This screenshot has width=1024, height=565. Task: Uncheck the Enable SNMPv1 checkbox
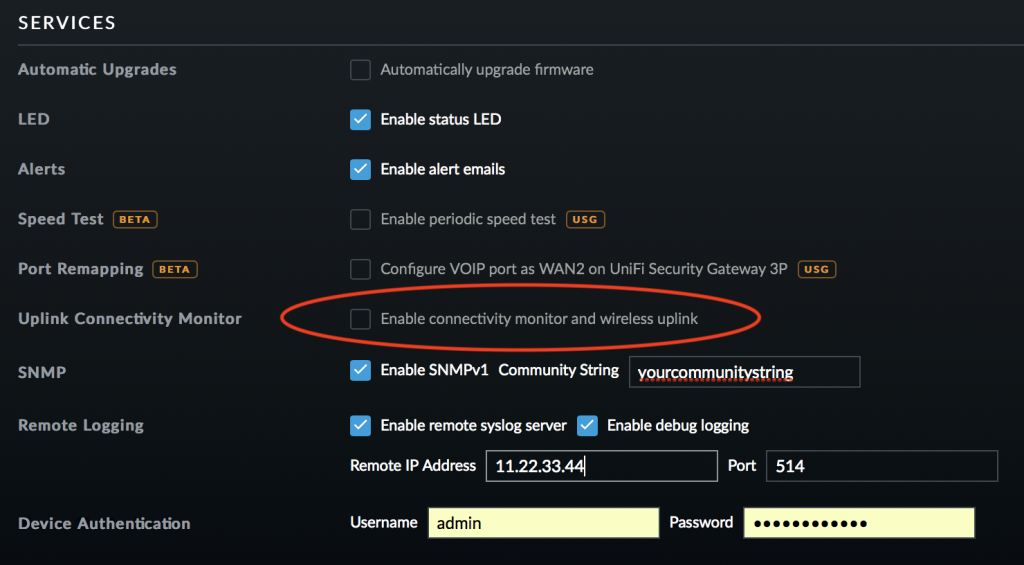360,370
